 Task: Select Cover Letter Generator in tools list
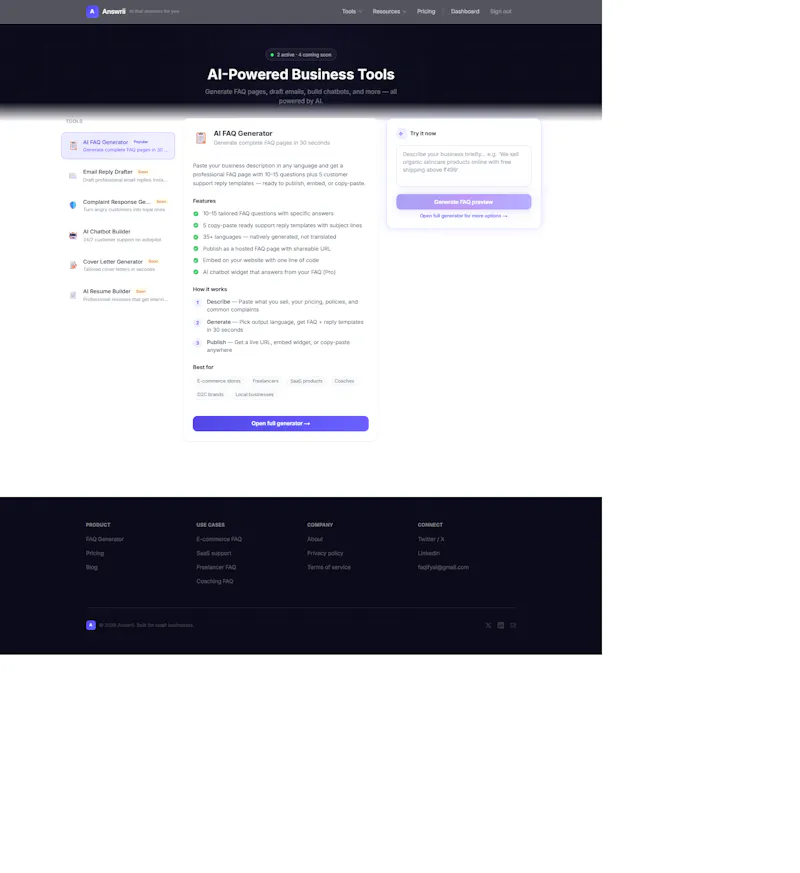[118, 265]
